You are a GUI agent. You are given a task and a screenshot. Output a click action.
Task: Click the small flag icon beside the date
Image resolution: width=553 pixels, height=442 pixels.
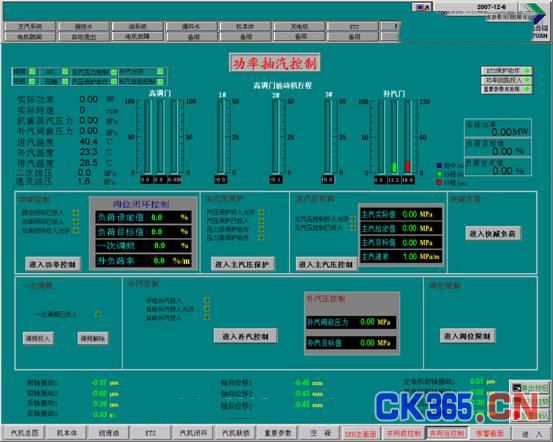pos(423,7)
